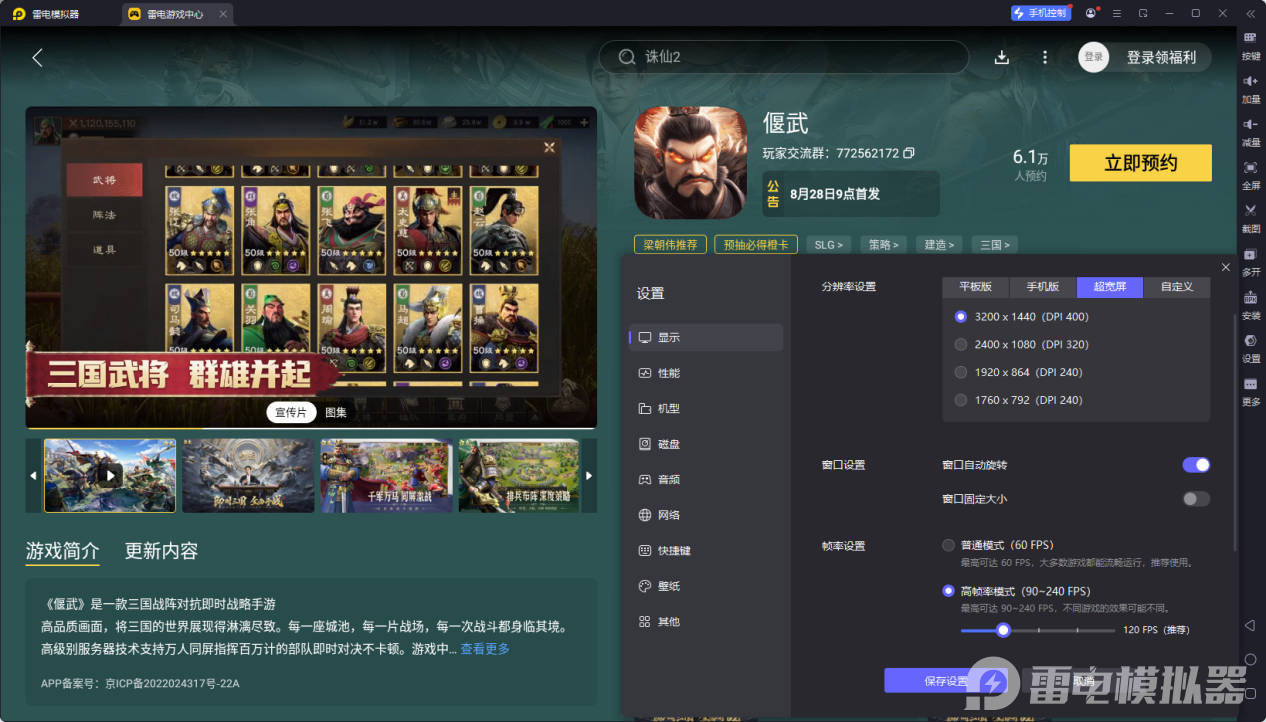Click the search field containing 诛仙2

click(x=784, y=57)
